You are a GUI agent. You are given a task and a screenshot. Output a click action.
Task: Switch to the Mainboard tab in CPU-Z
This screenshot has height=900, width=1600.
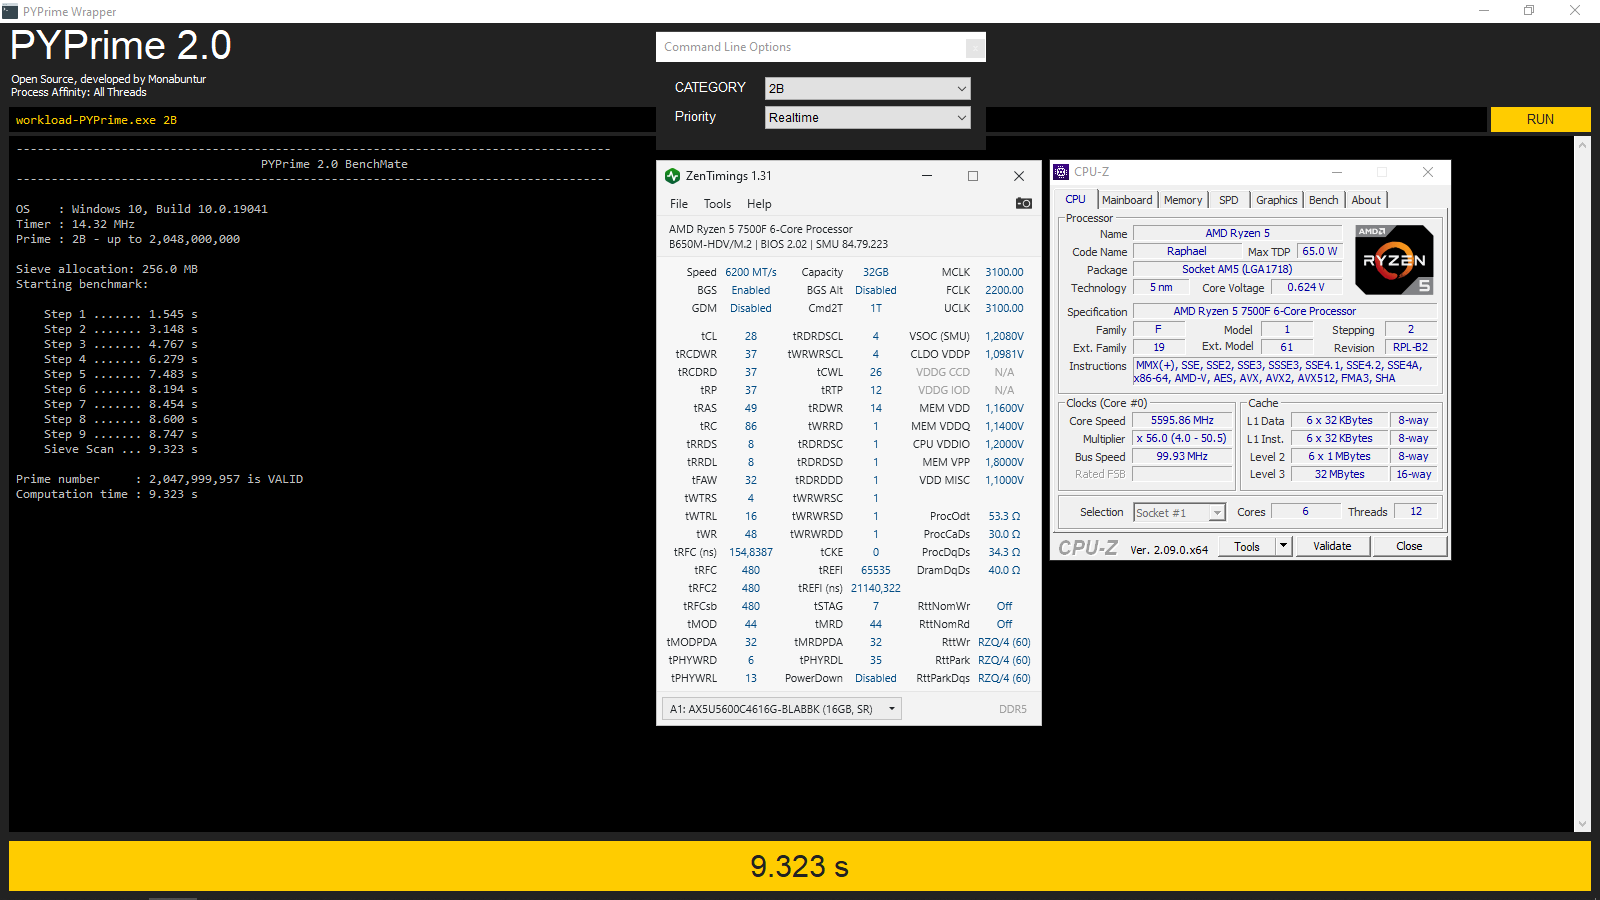click(x=1127, y=200)
